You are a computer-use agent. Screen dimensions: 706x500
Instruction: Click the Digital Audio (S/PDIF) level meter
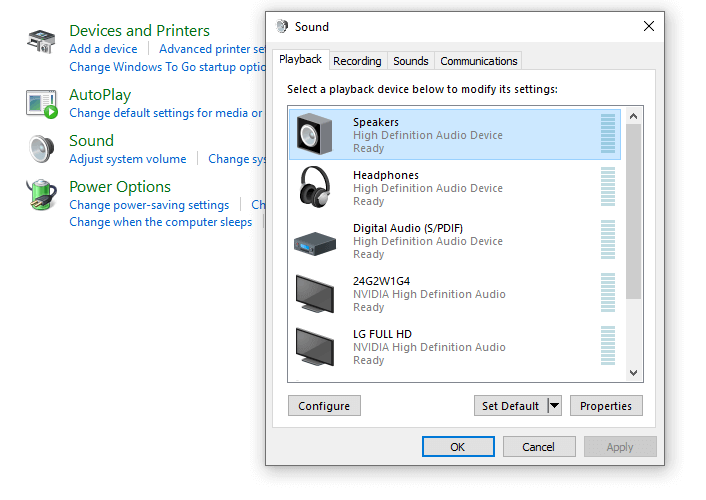[608, 240]
